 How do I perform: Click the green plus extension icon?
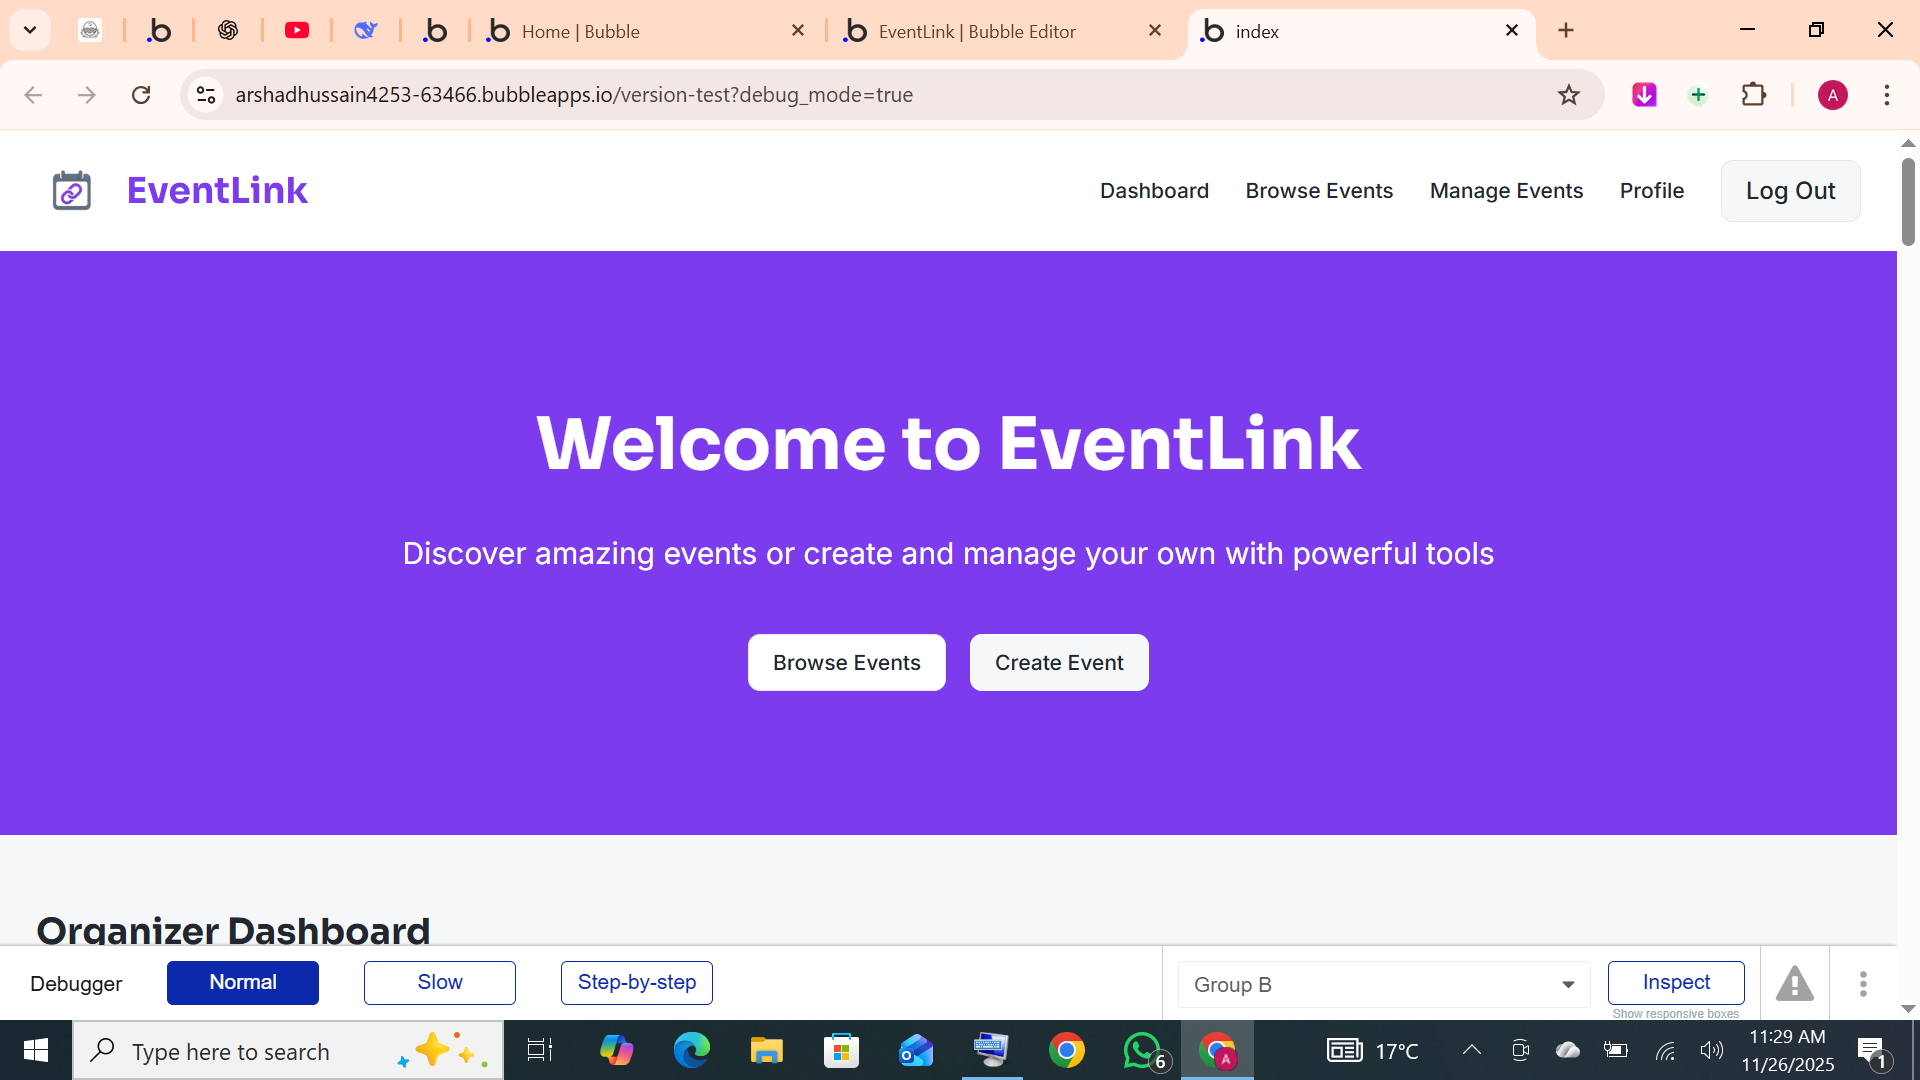(1698, 95)
